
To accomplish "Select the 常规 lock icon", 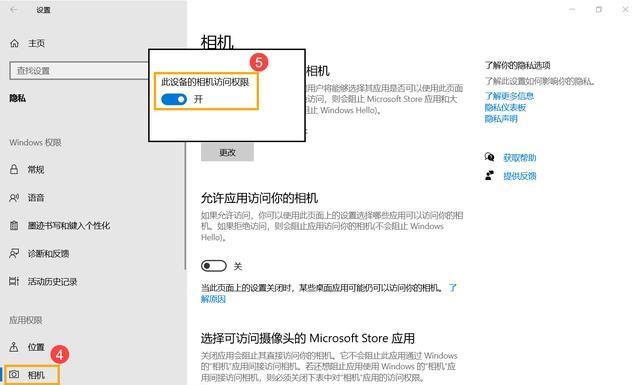I will pyautogui.click(x=14, y=169).
